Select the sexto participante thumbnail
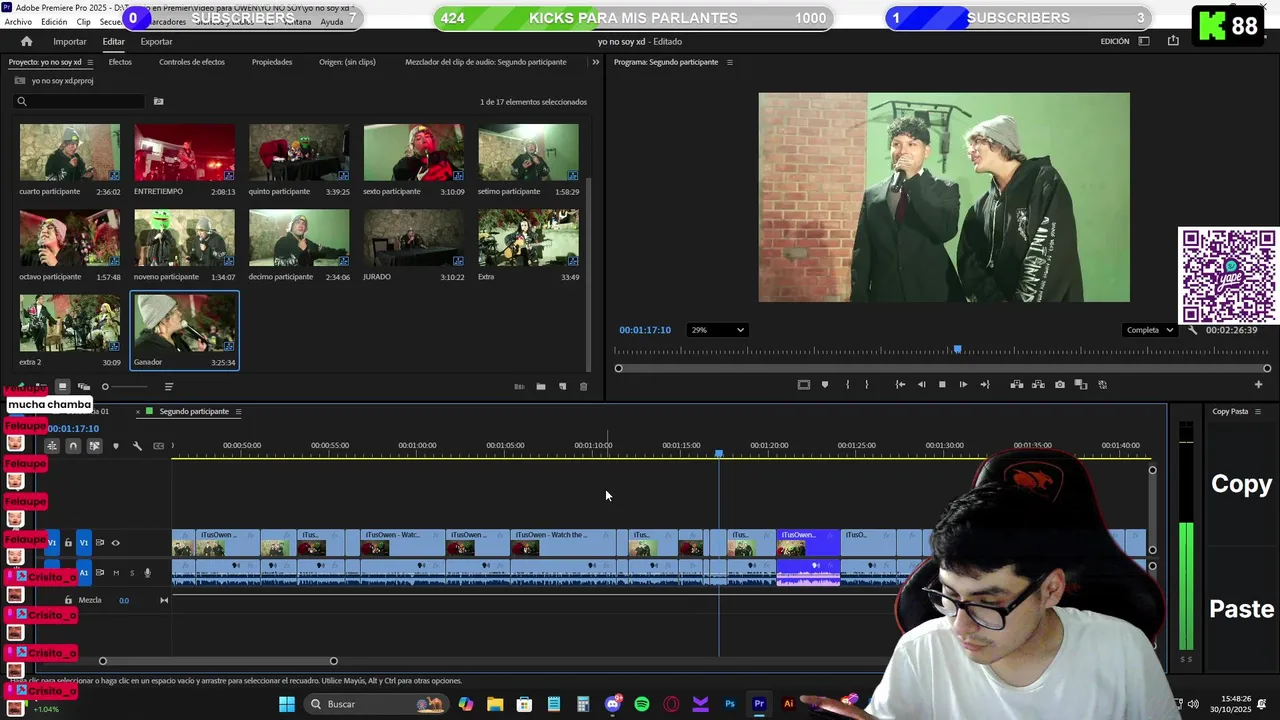 (414, 152)
